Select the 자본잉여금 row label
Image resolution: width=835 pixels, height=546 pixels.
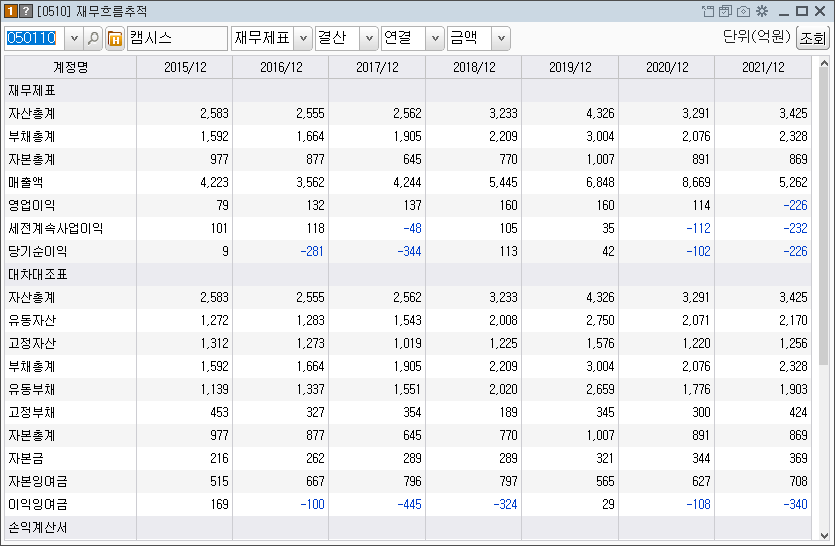coord(38,482)
